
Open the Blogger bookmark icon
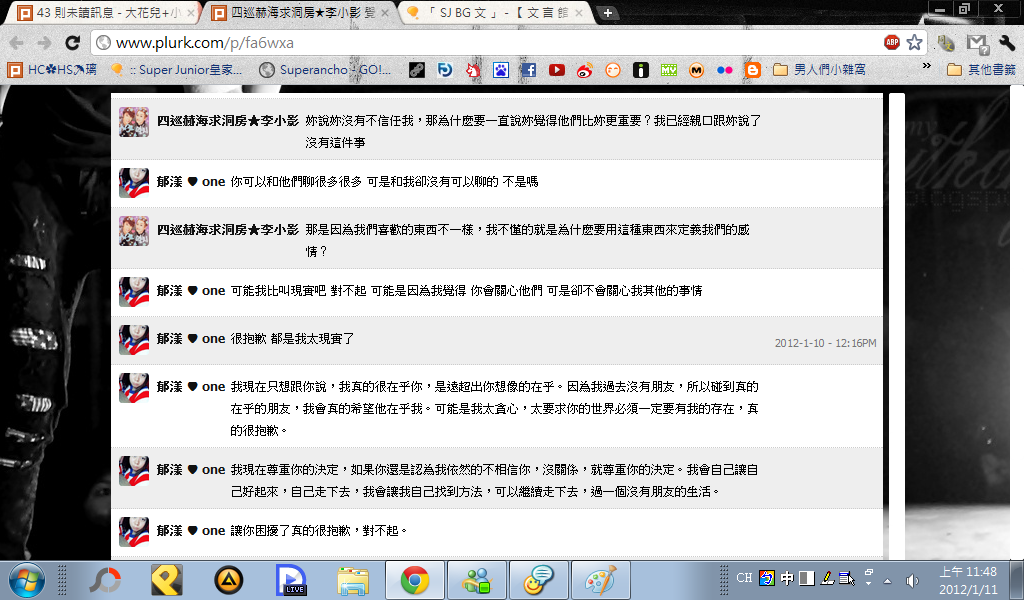(x=753, y=70)
